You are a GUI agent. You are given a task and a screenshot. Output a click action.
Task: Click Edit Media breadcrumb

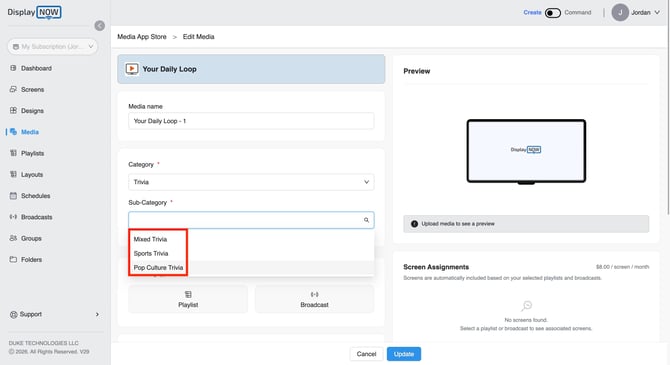tap(199, 37)
